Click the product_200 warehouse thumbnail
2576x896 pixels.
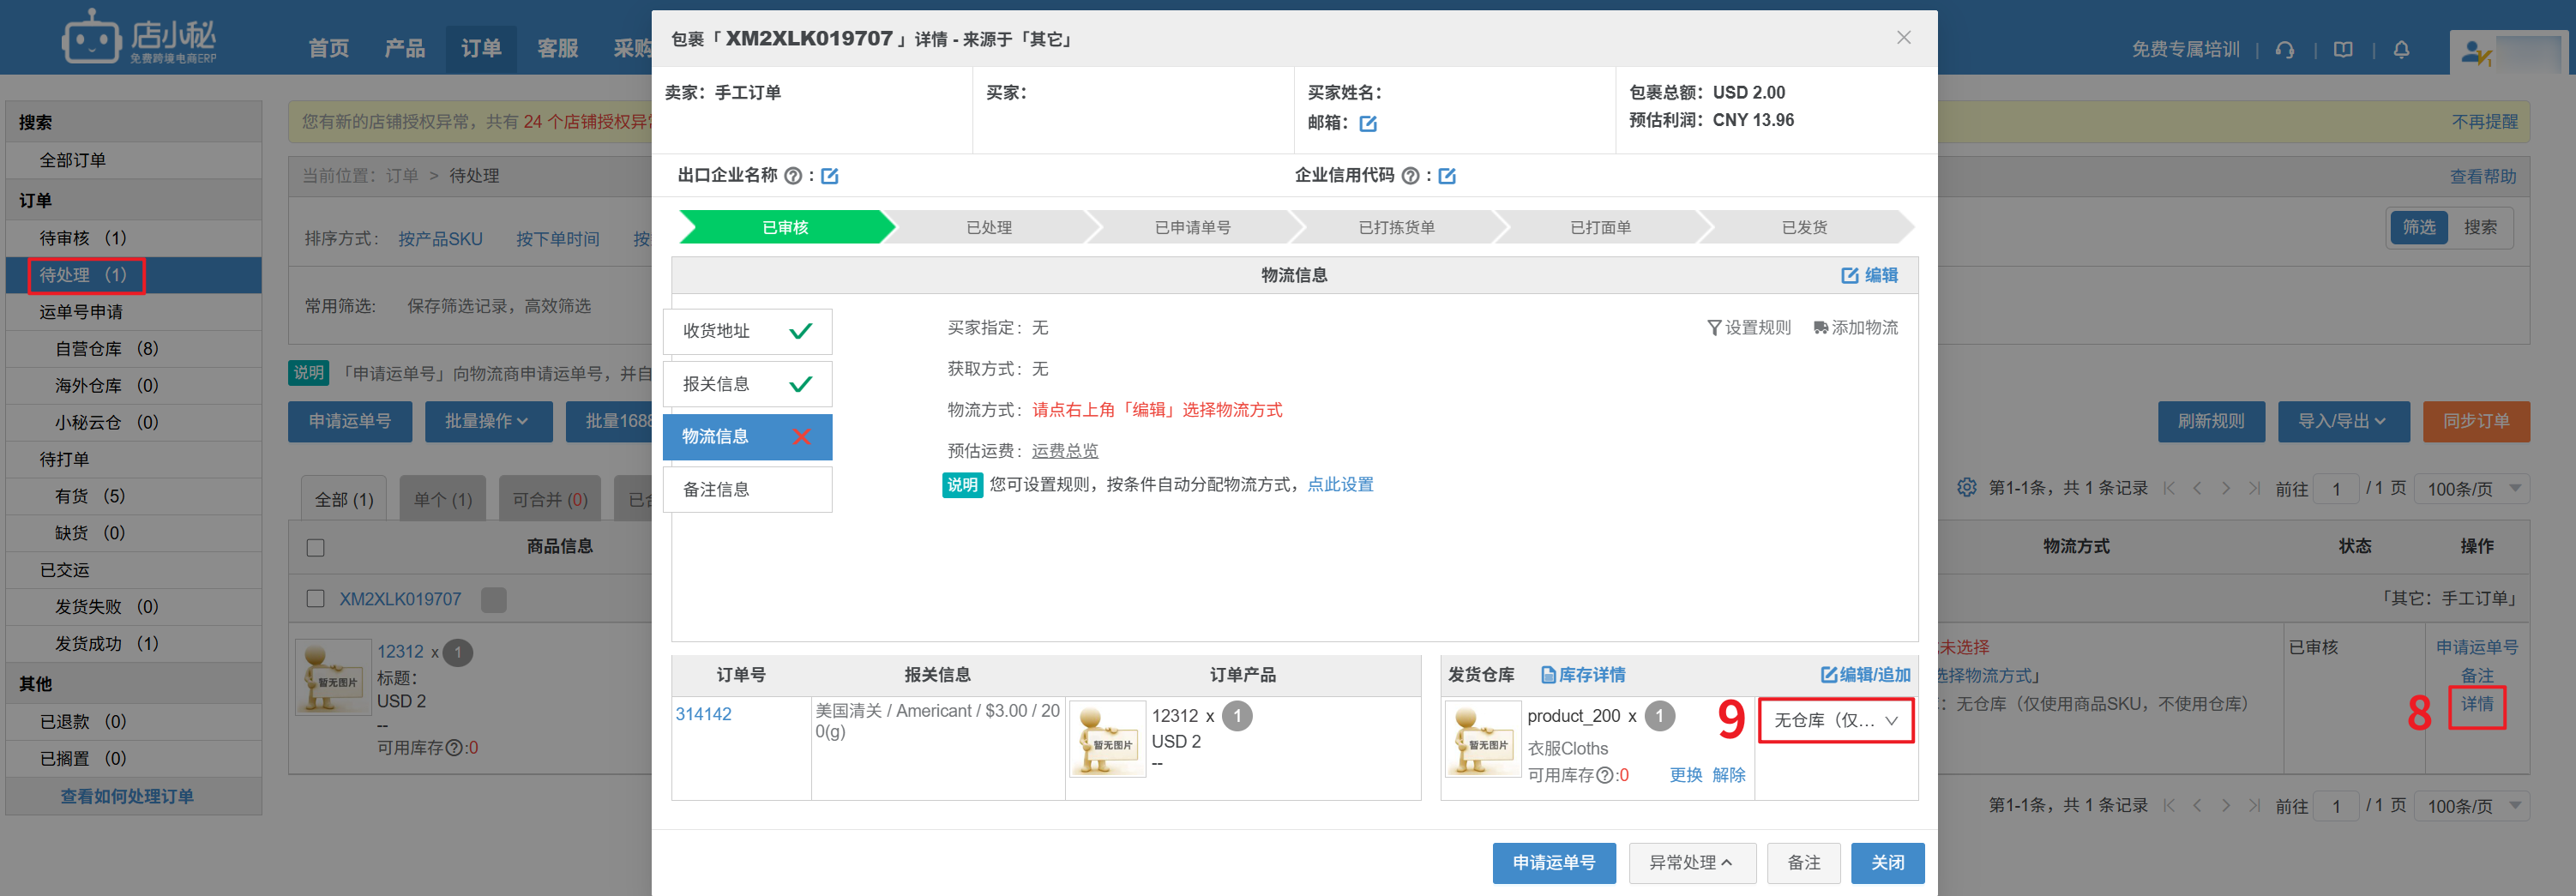(1482, 740)
